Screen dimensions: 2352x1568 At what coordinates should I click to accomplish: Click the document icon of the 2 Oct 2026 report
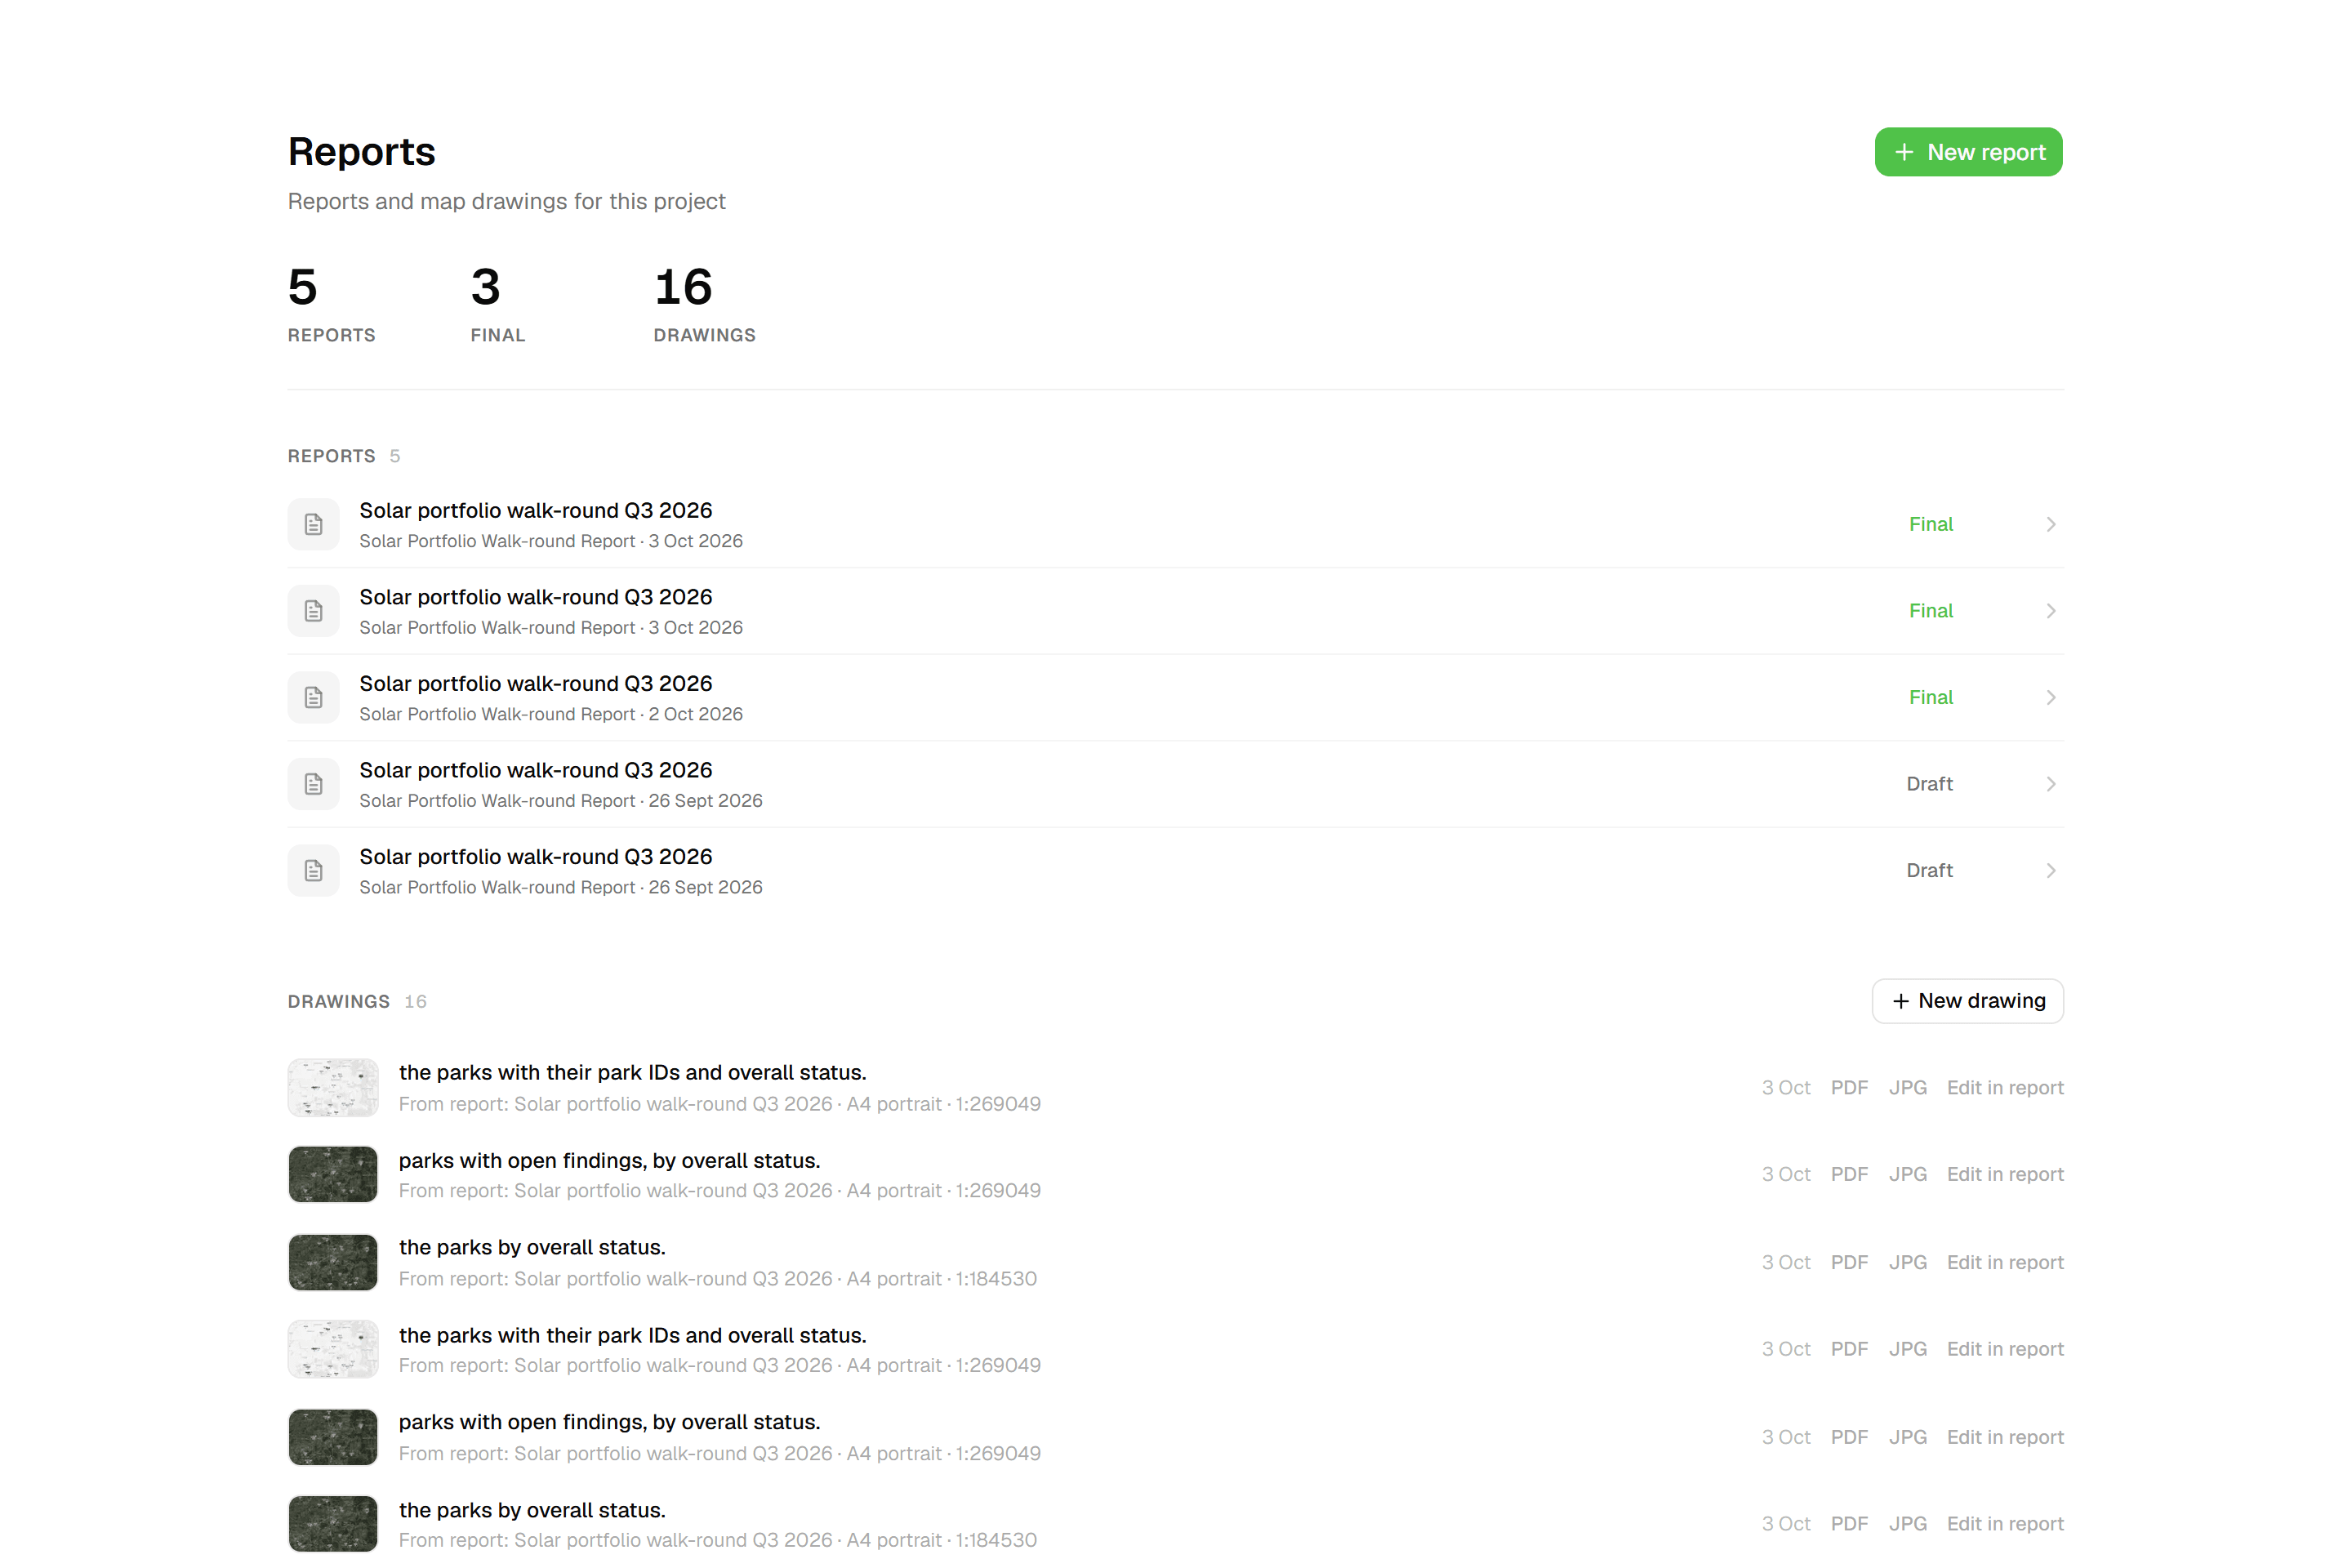tap(314, 697)
